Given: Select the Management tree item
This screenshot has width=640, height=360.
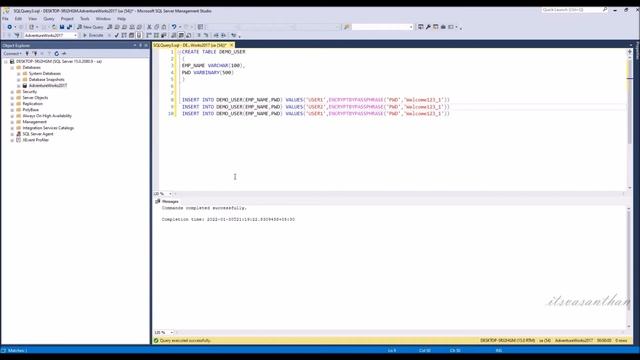Looking at the screenshot, I should (34, 122).
